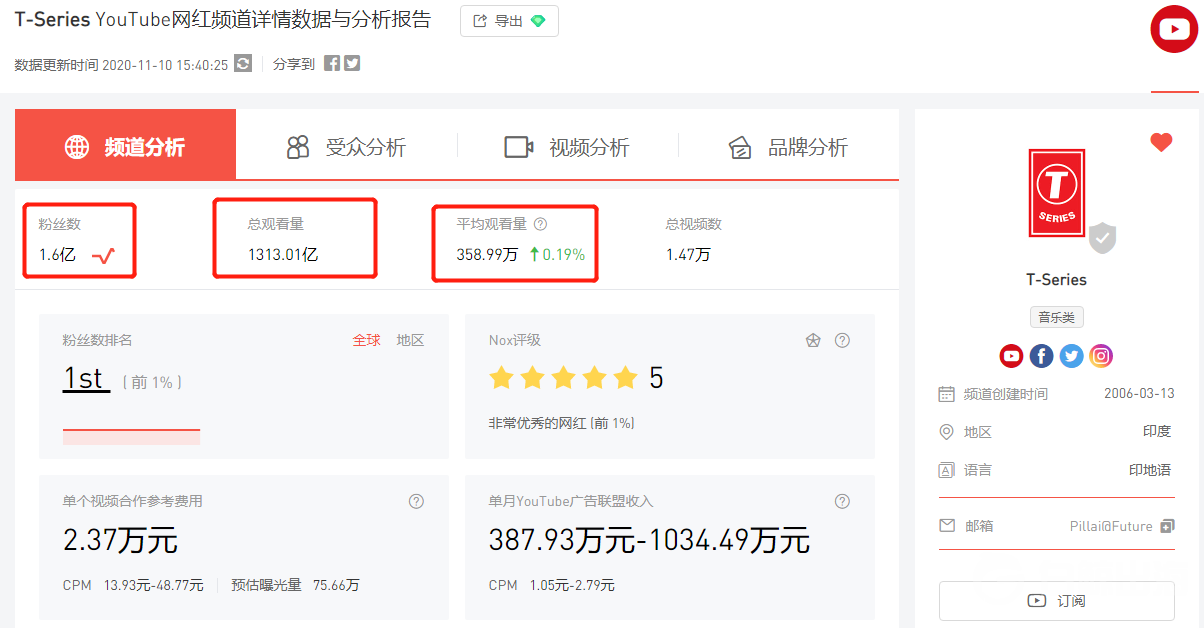1204x628 pixels.
Task: Click the refresh data update icon
Action: point(243,64)
